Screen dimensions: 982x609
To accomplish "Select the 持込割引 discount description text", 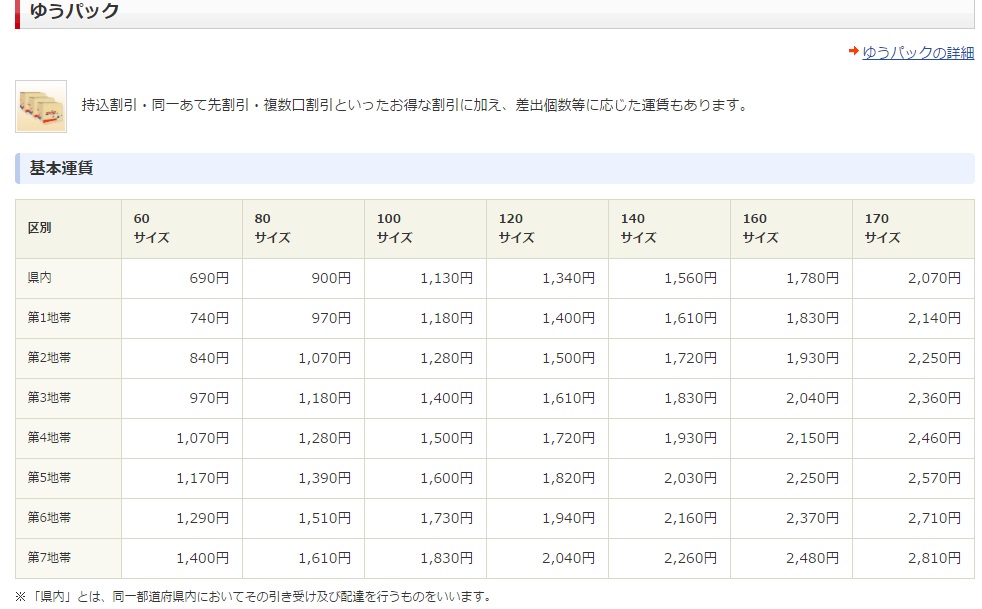I will point(416,105).
